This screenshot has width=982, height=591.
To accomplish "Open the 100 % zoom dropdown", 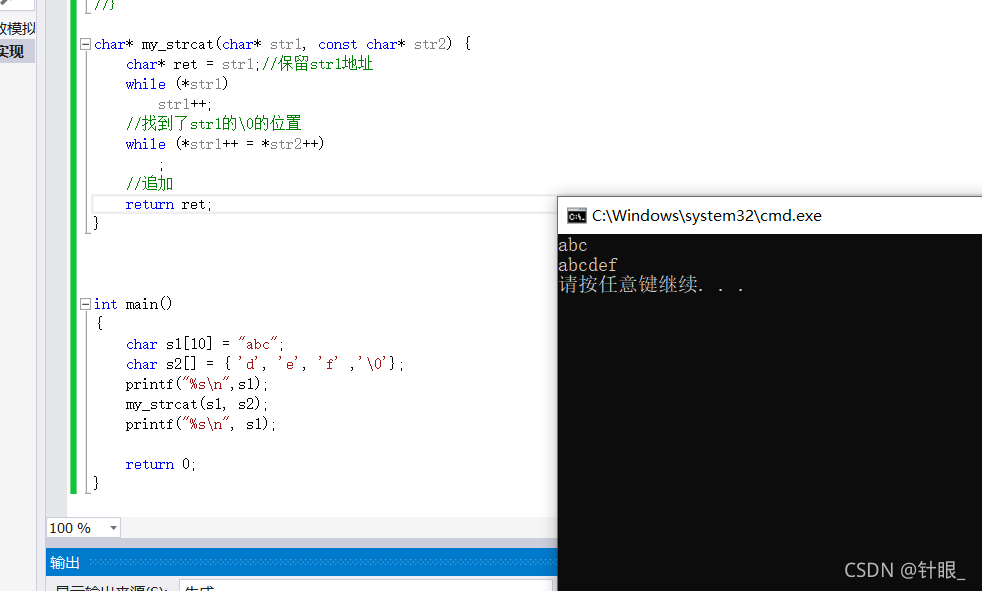I will 113,528.
